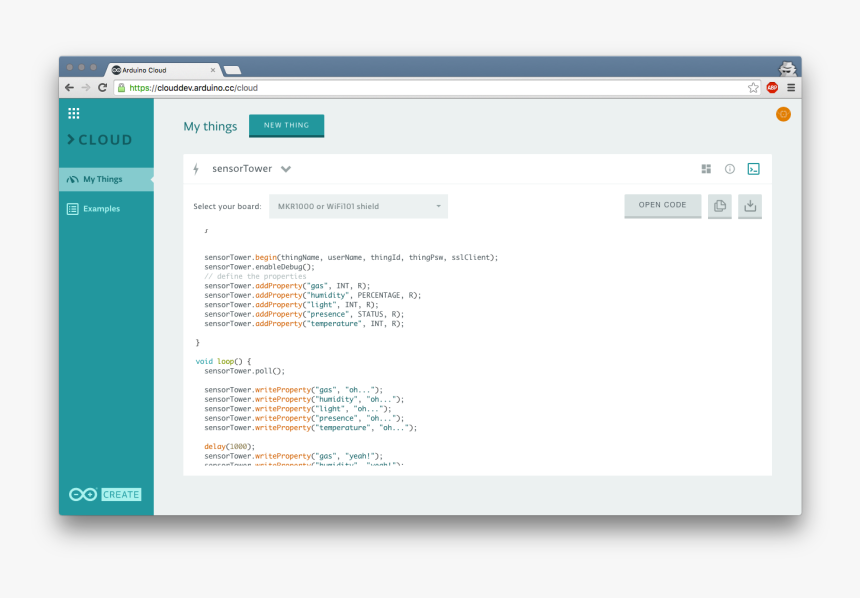Bookmark the page with the star icon
860x598 pixels.
(753, 88)
